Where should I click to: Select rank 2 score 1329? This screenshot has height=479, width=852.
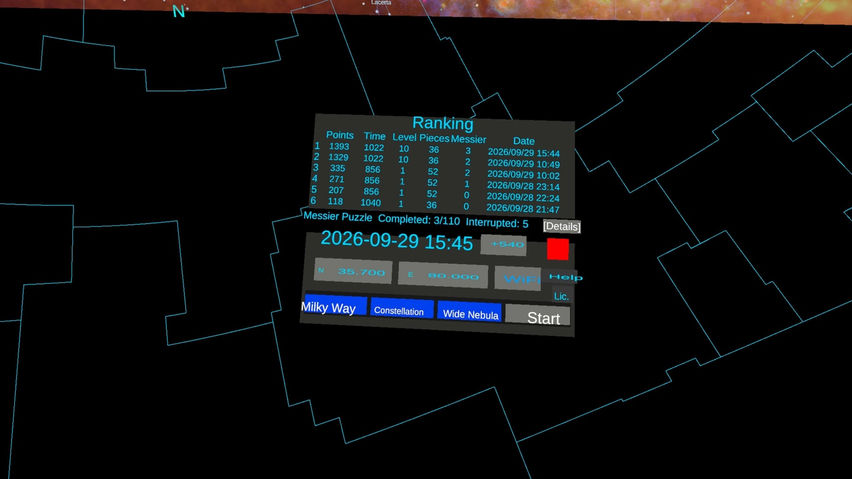pos(338,157)
